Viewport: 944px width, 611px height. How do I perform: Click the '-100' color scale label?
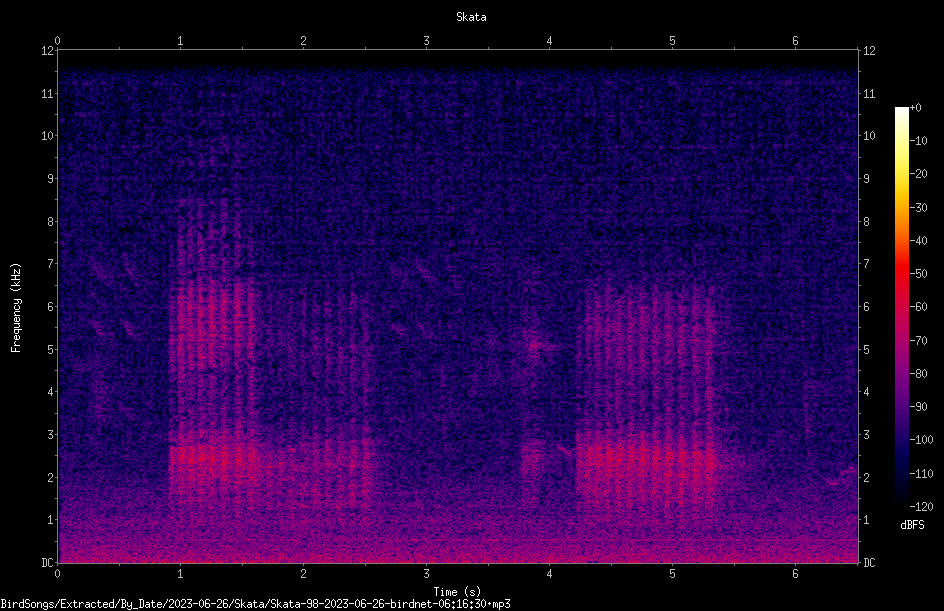tap(921, 440)
